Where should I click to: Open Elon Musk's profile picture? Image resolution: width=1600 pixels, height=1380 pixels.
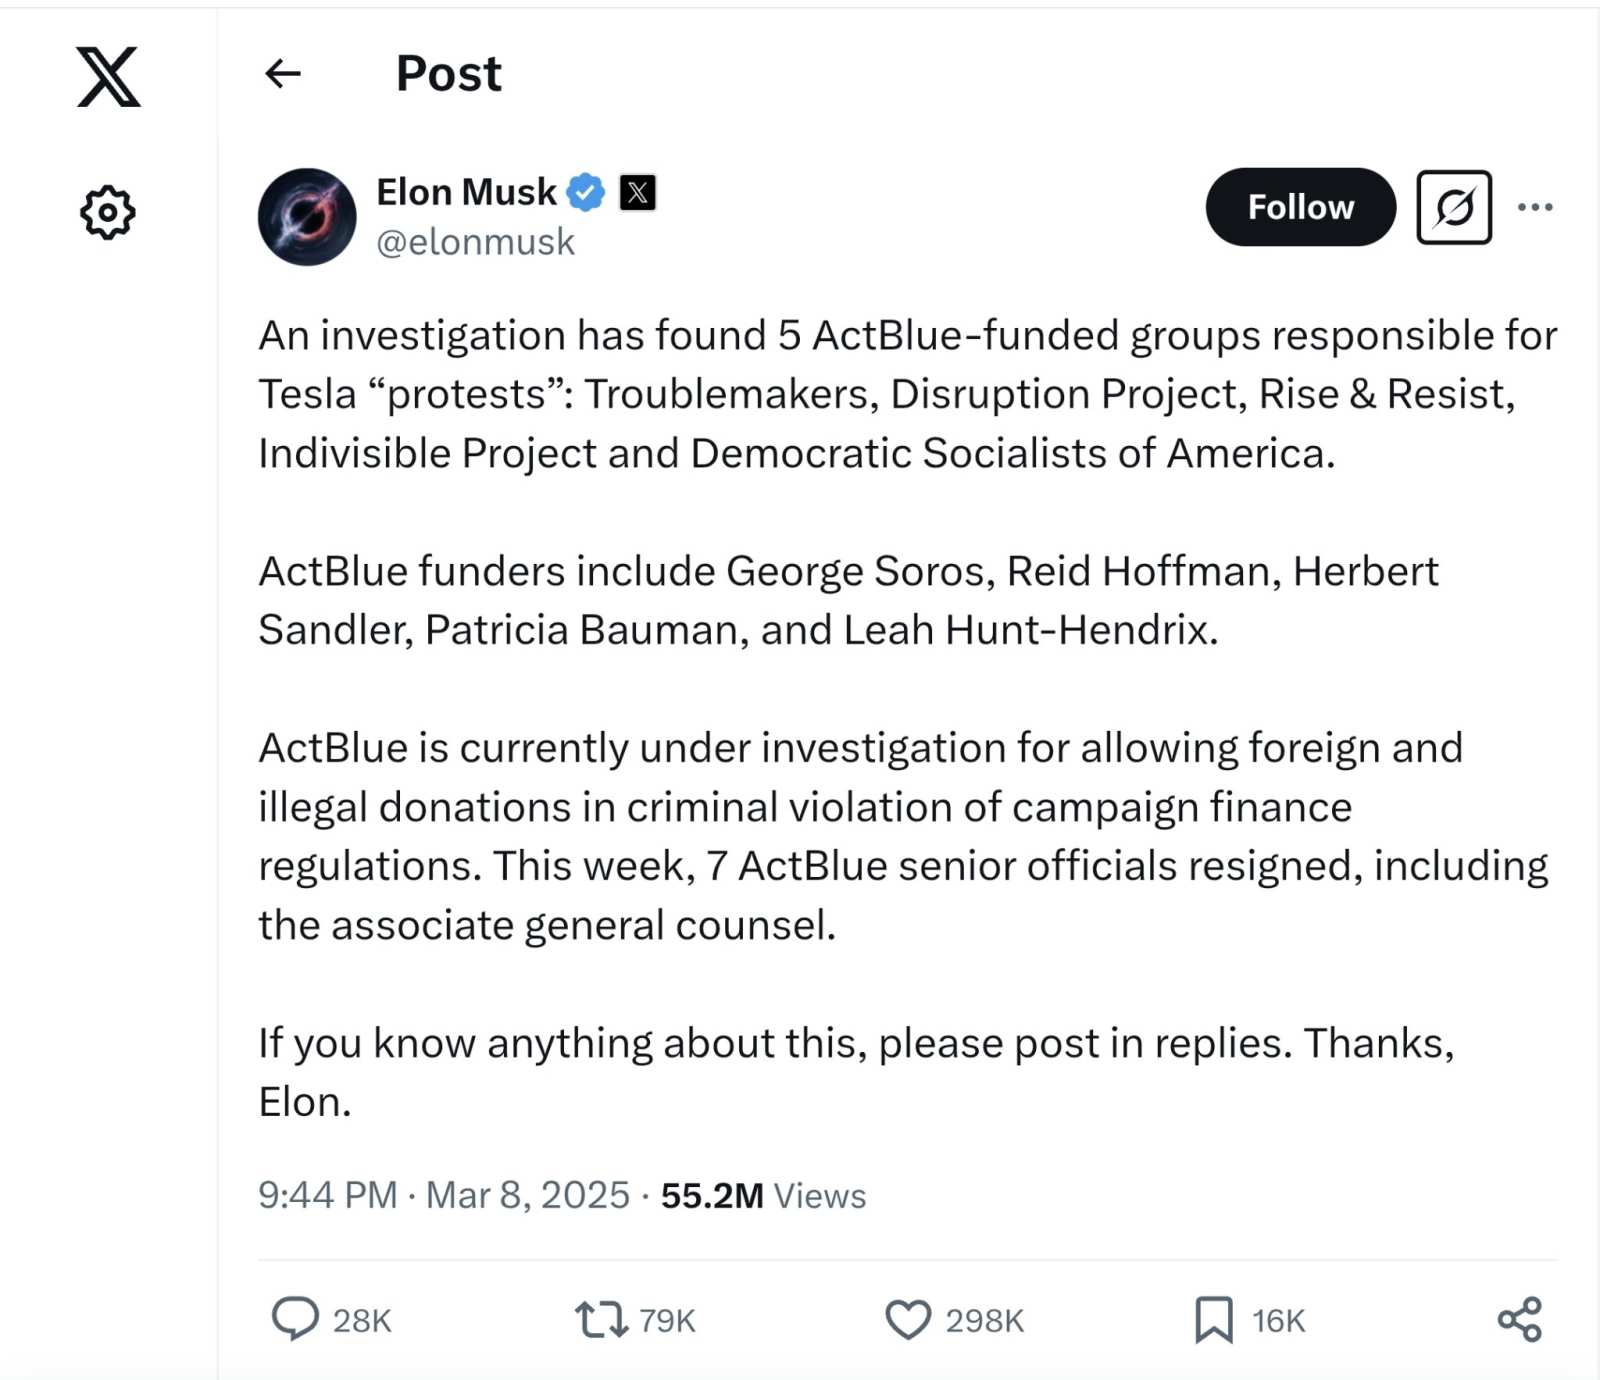(307, 217)
